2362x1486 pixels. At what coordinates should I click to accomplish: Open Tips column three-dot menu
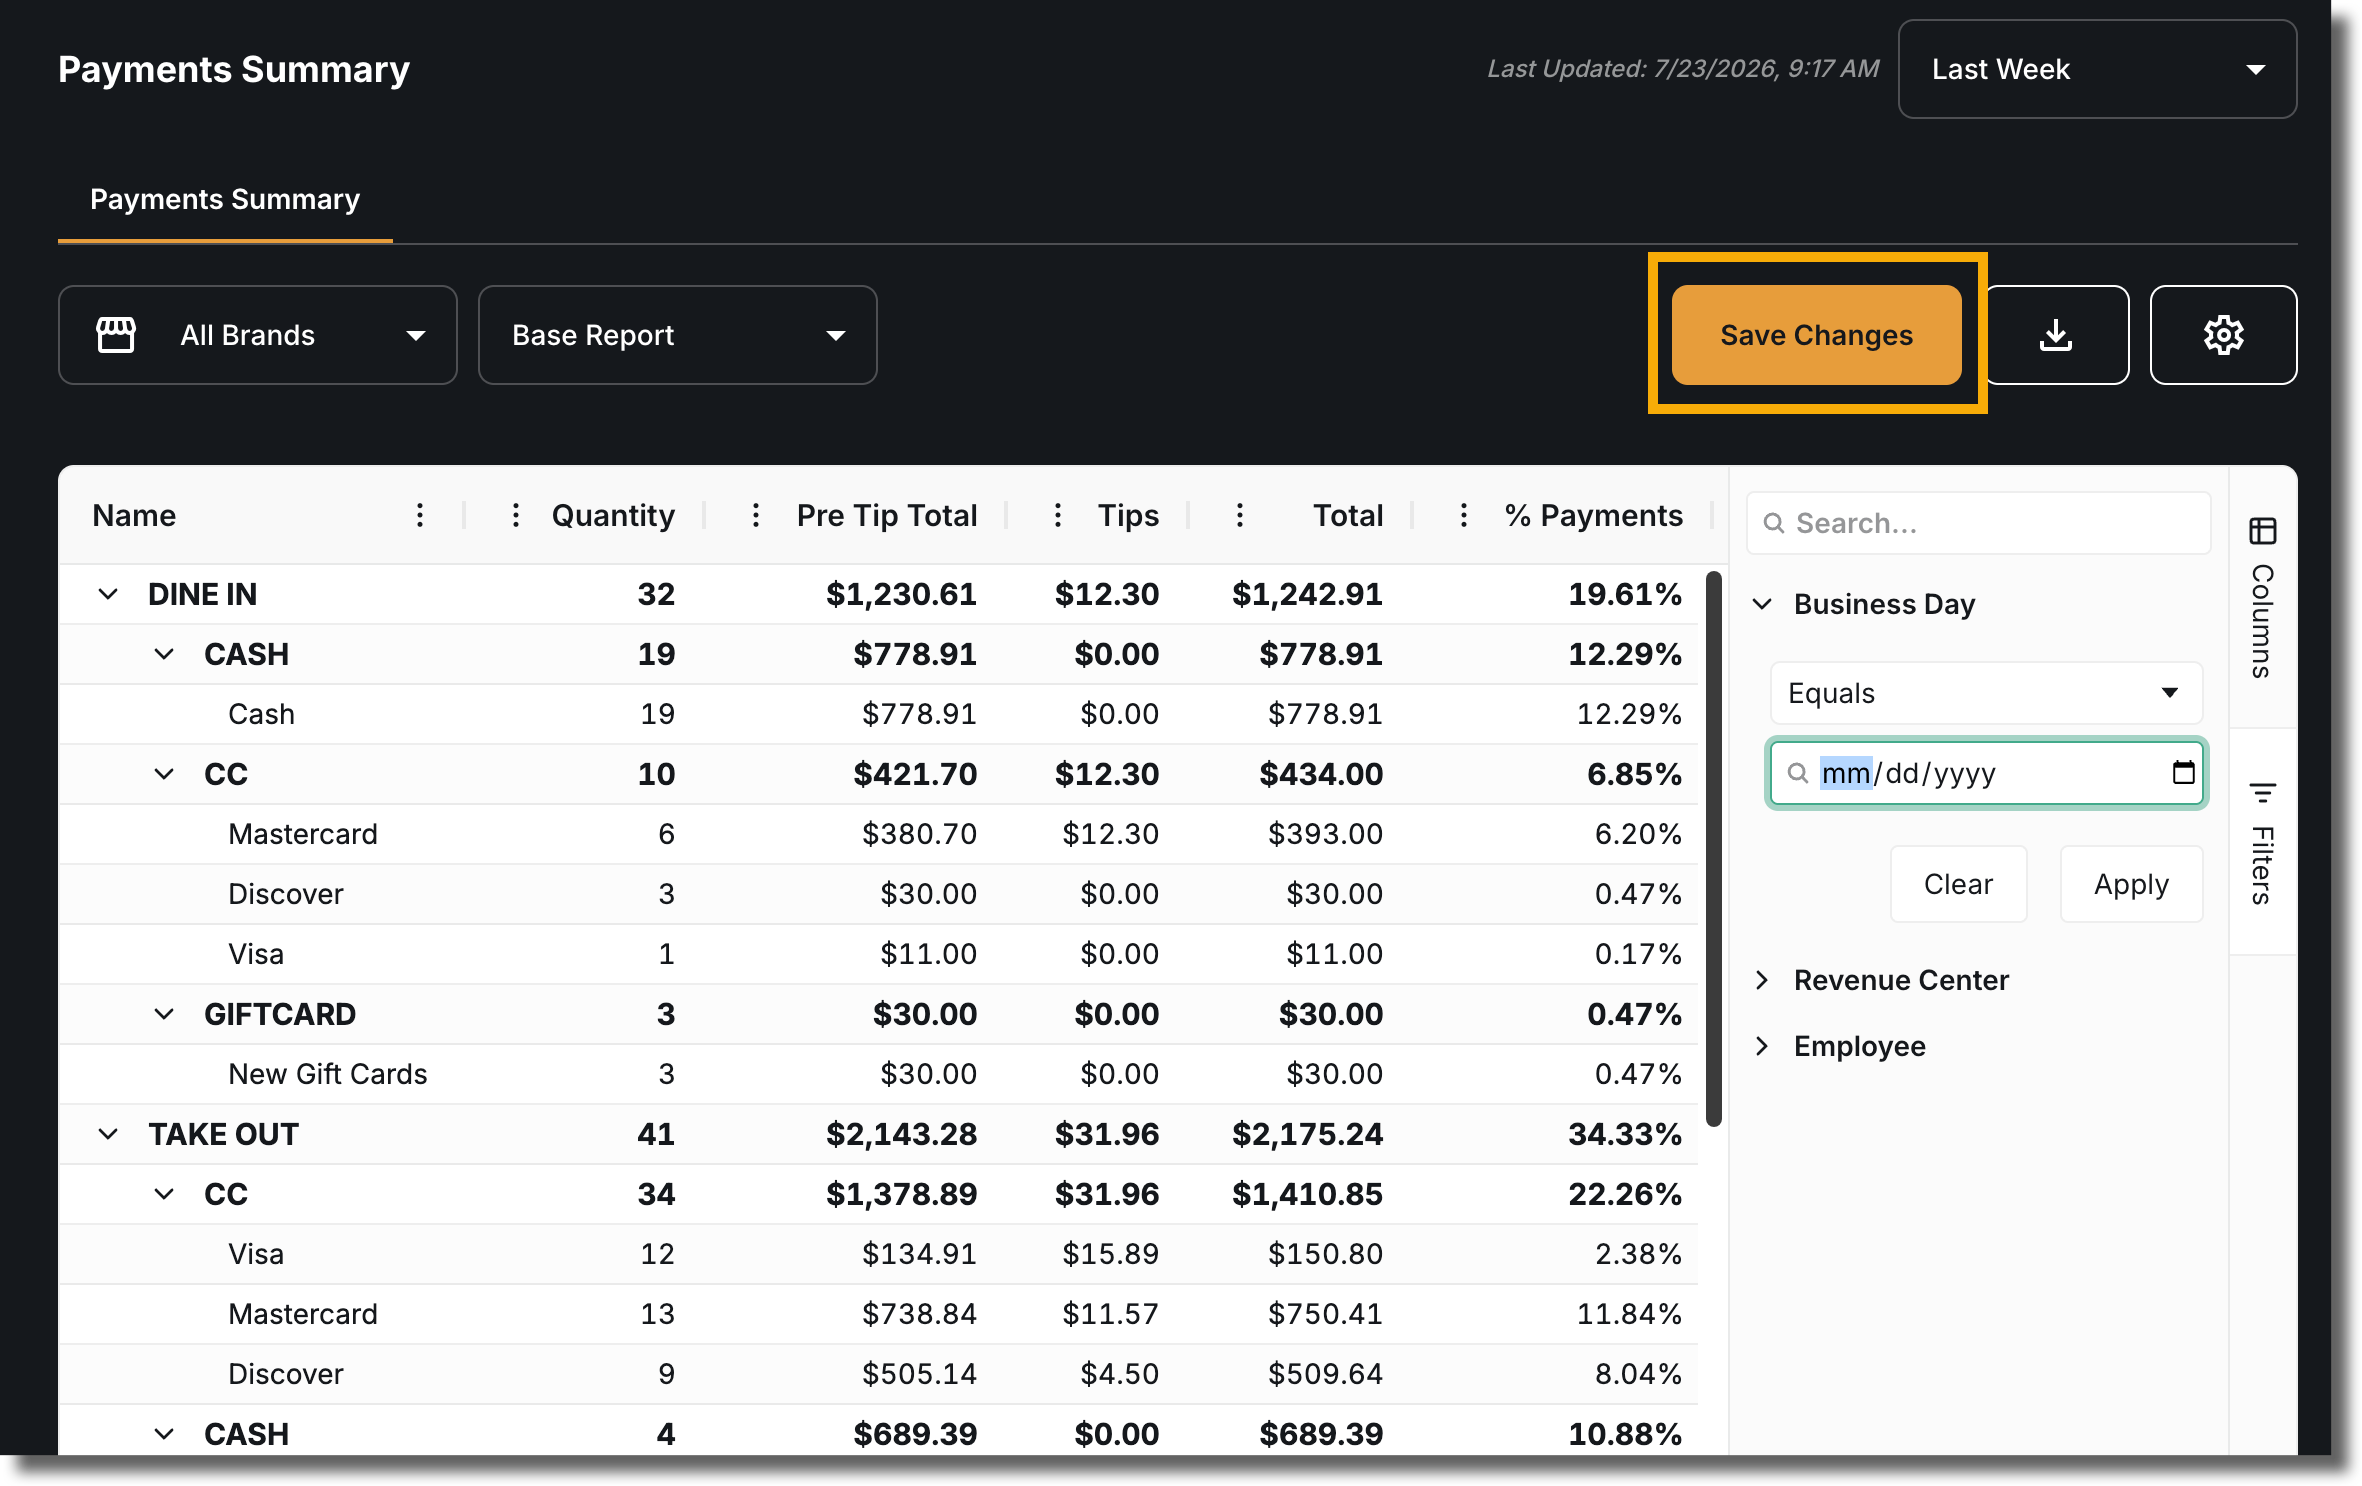tap(1057, 515)
